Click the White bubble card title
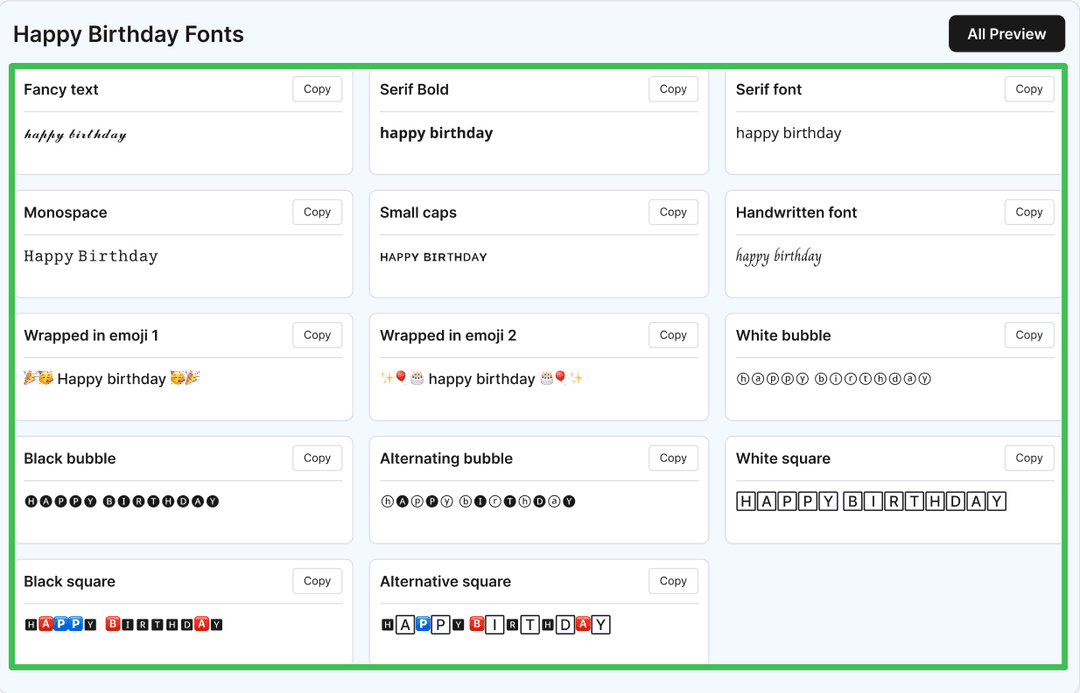Viewport: 1080px width, 693px height. pyautogui.click(x=783, y=335)
